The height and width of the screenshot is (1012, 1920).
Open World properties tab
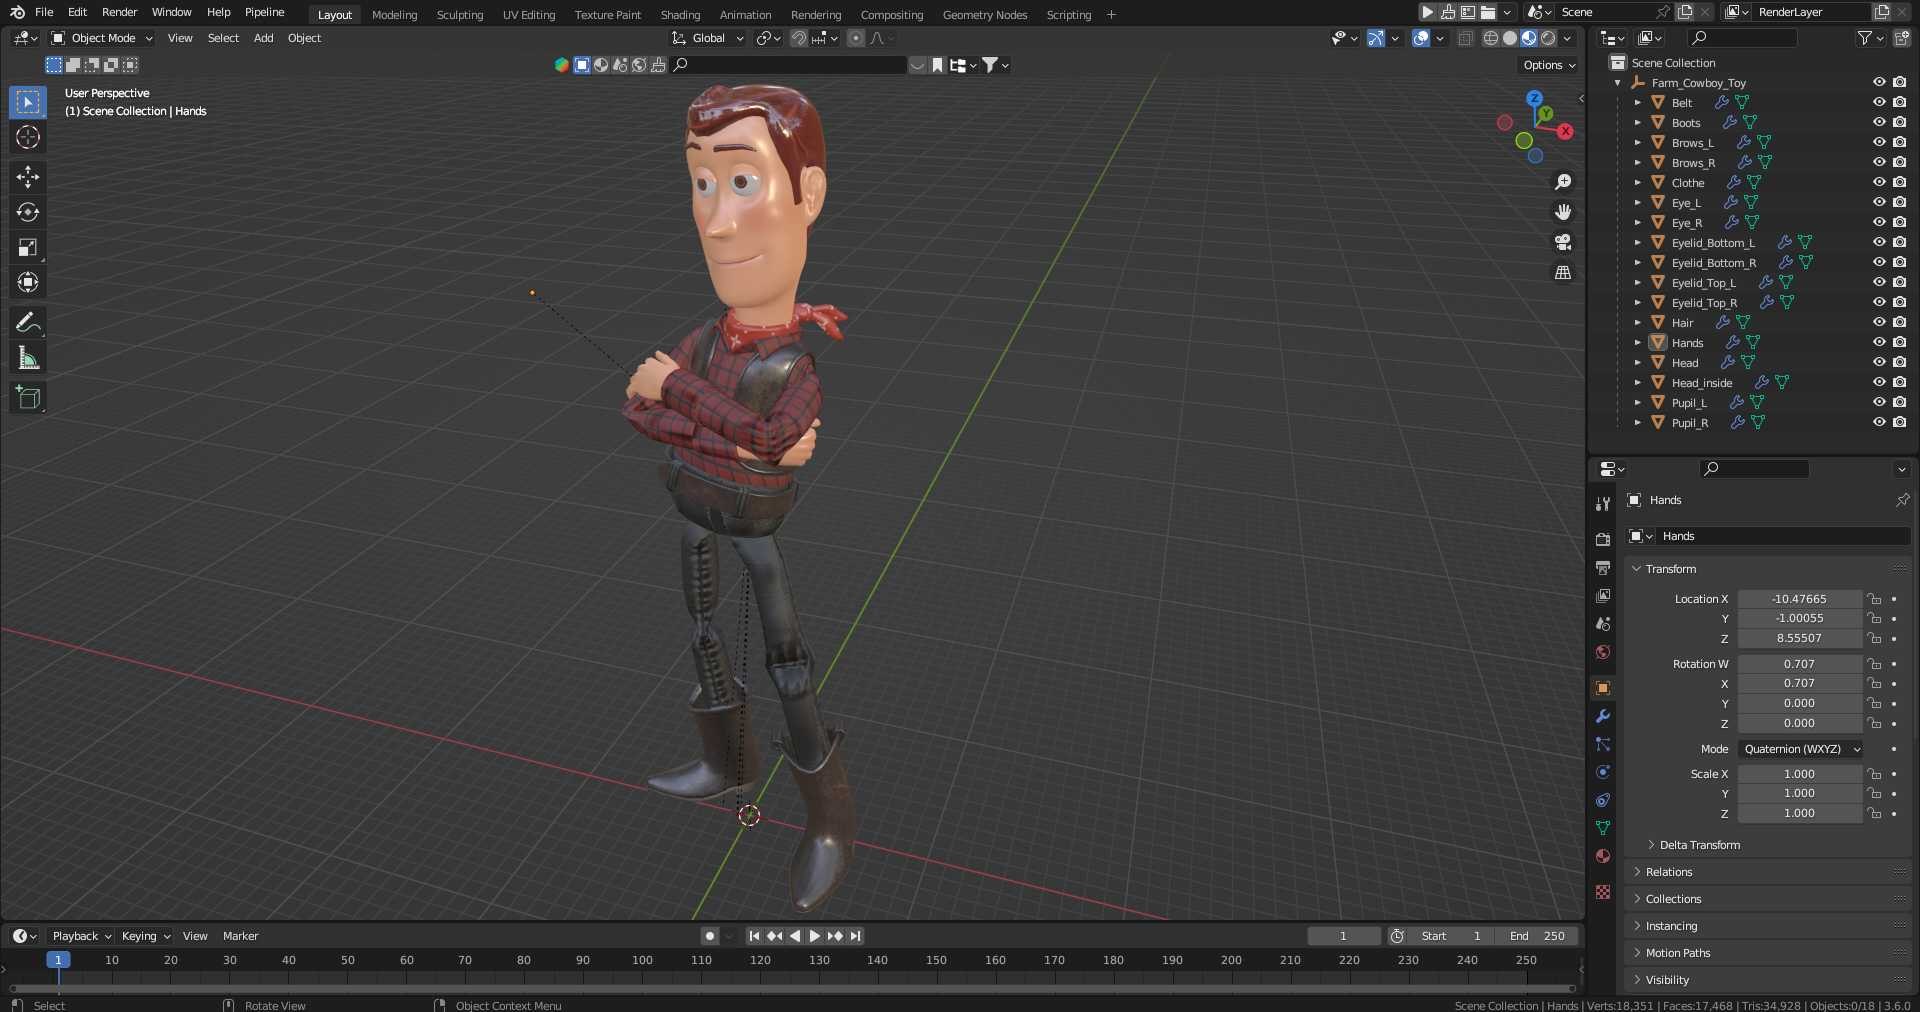point(1603,652)
